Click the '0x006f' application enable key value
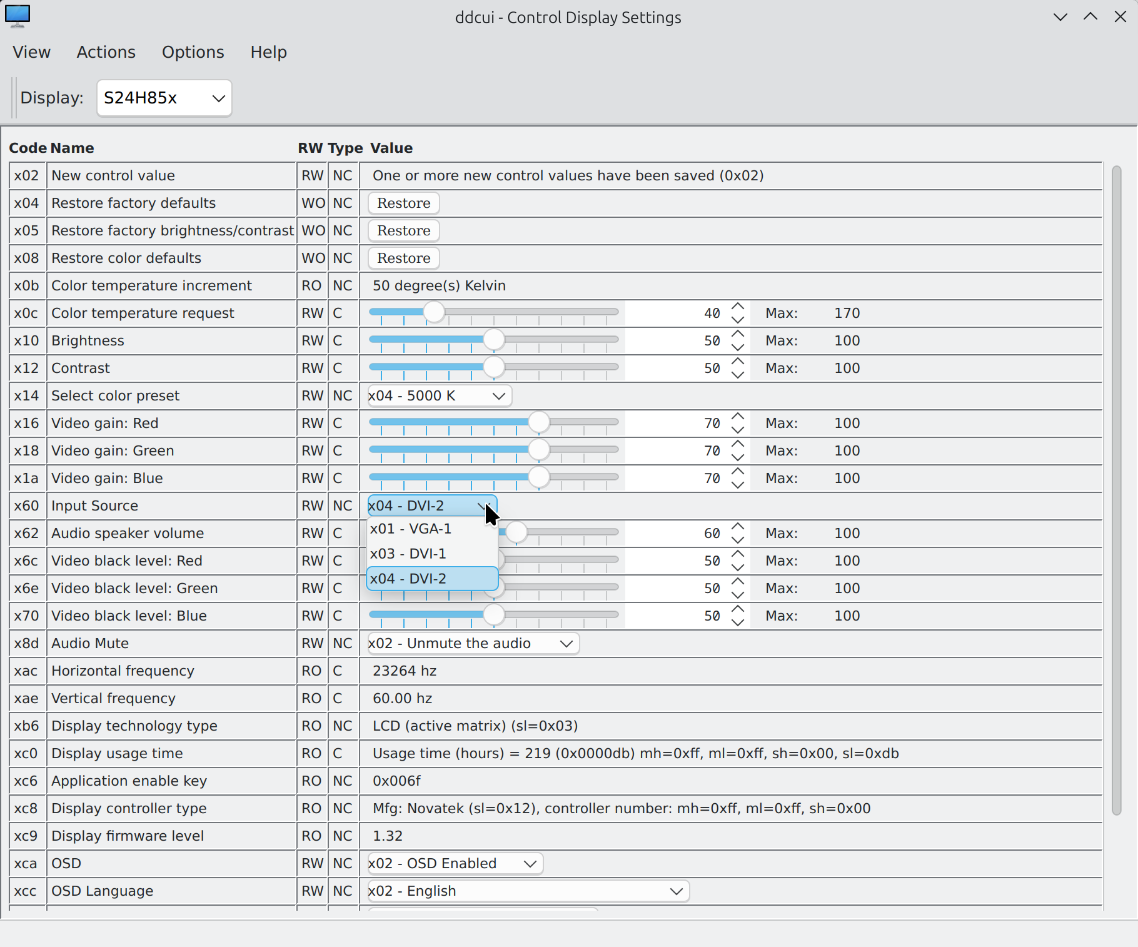 [396, 781]
